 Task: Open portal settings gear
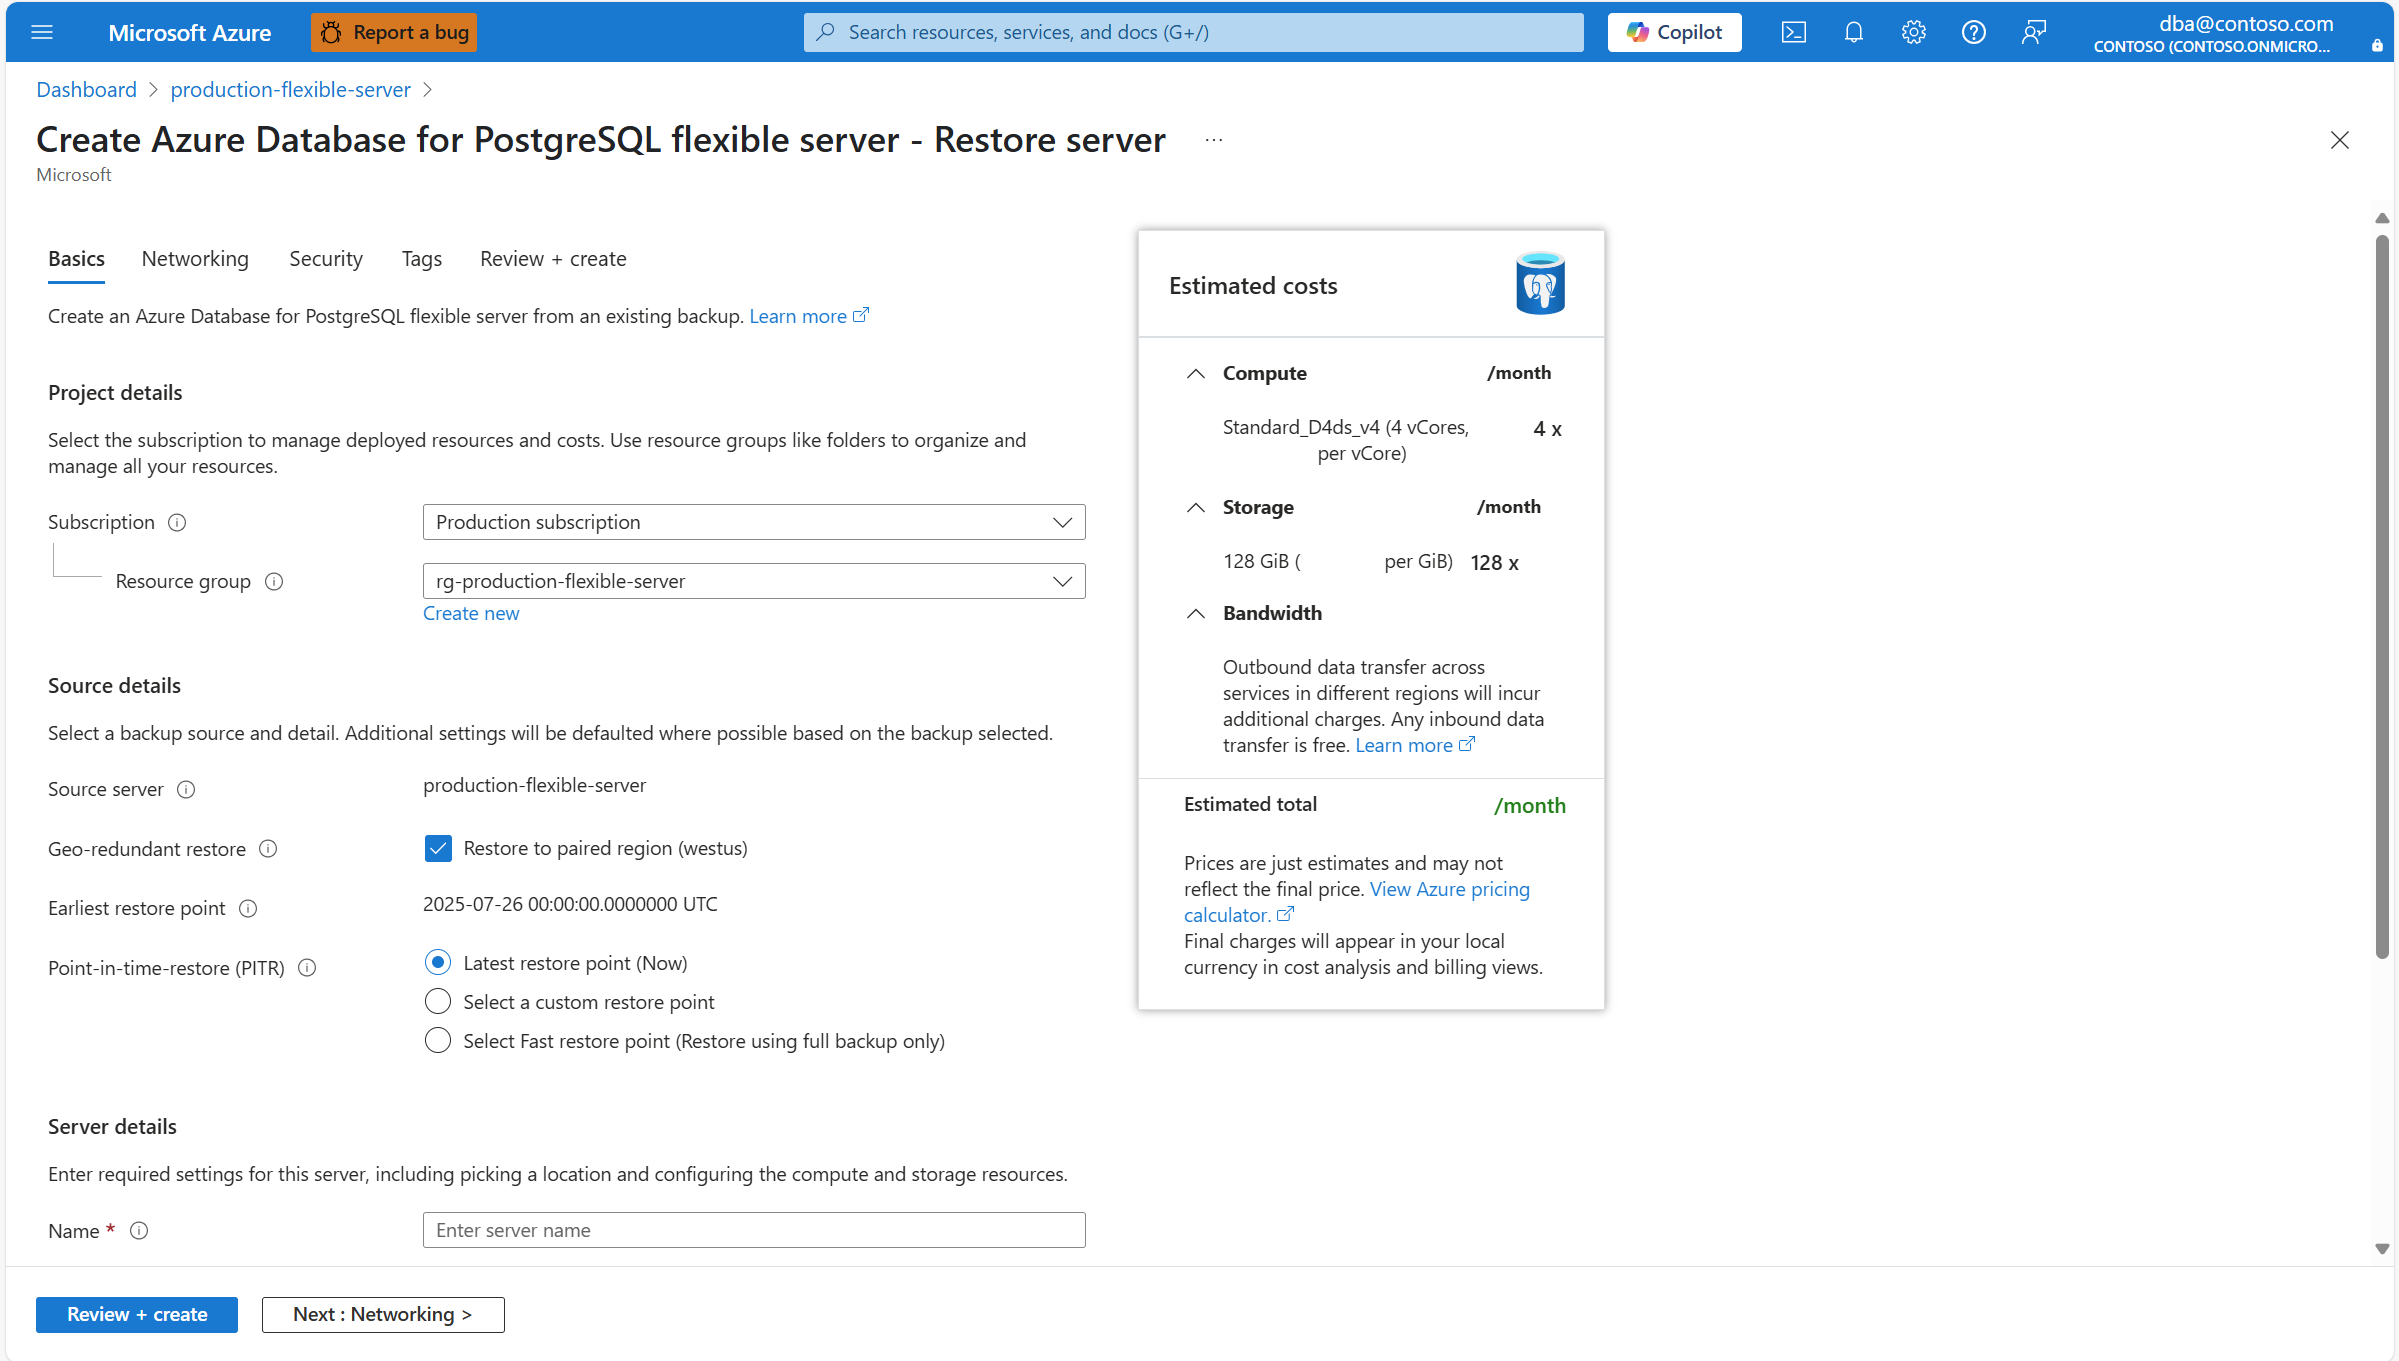pos(1913,32)
